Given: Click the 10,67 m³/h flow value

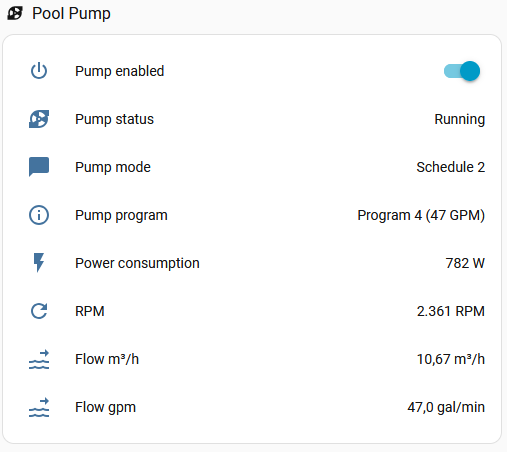Looking at the screenshot, I should (x=451, y=359).
